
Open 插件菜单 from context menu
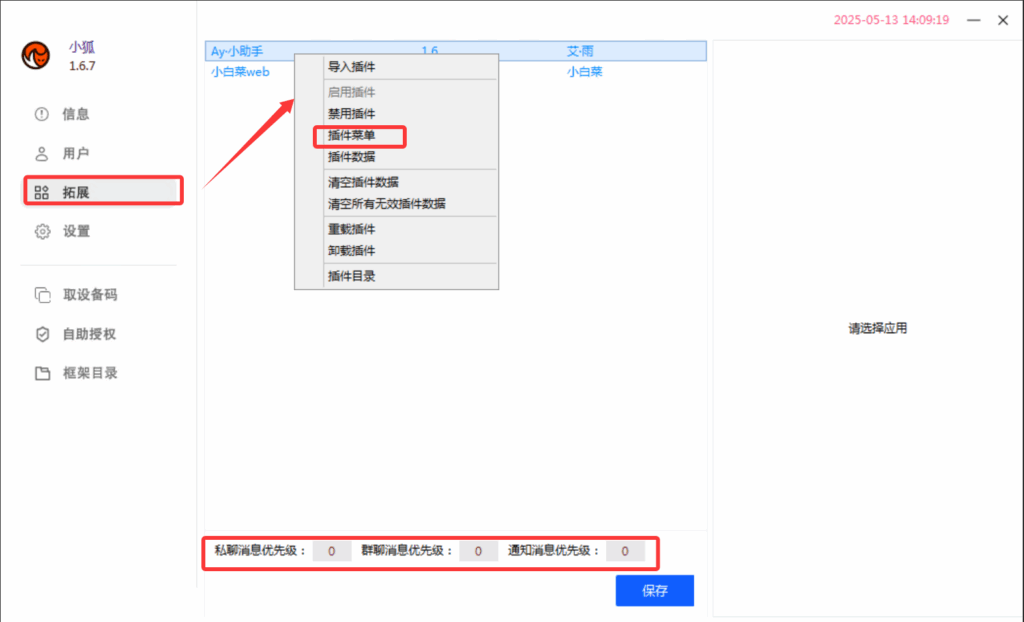coord(351,135)
